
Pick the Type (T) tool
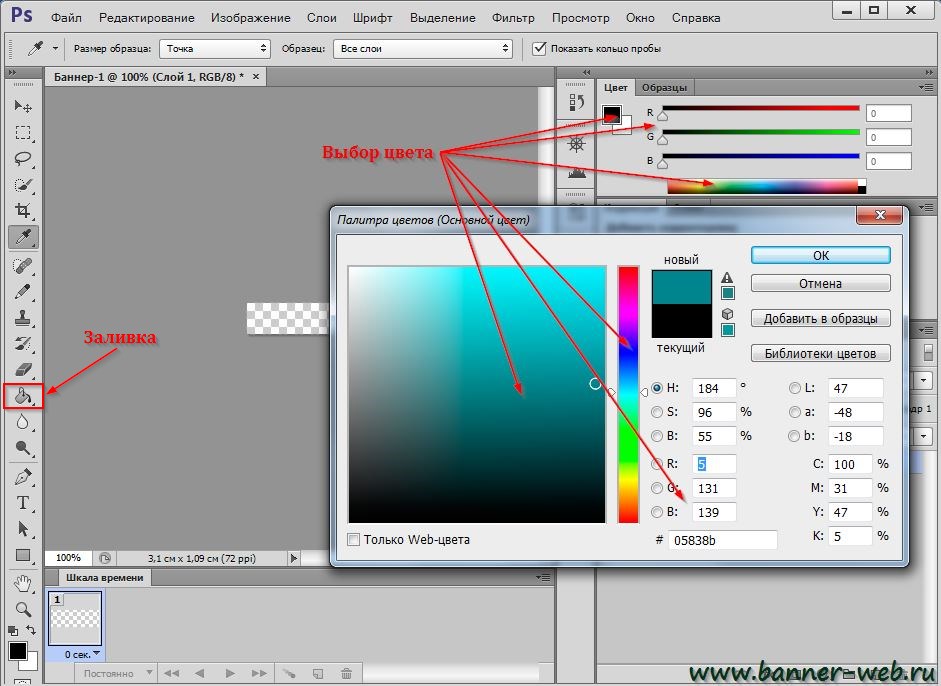[23, 502]
